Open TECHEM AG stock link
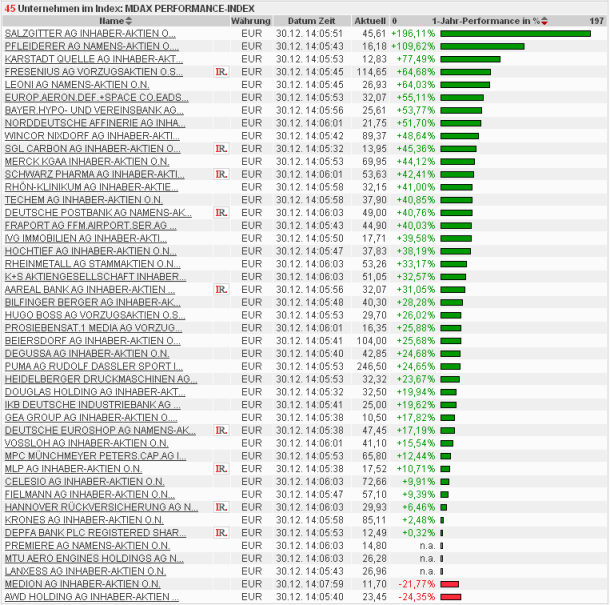This screenshot has height=605, width=610. point(84,200)
